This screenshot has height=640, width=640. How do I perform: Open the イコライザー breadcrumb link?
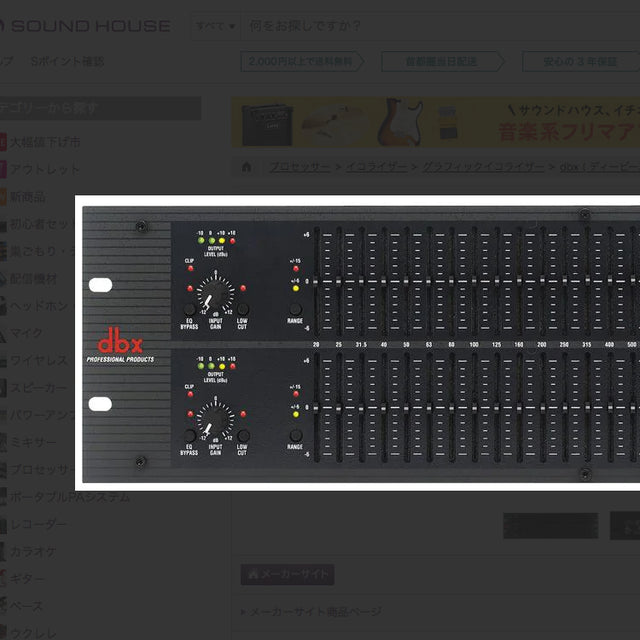376,167
